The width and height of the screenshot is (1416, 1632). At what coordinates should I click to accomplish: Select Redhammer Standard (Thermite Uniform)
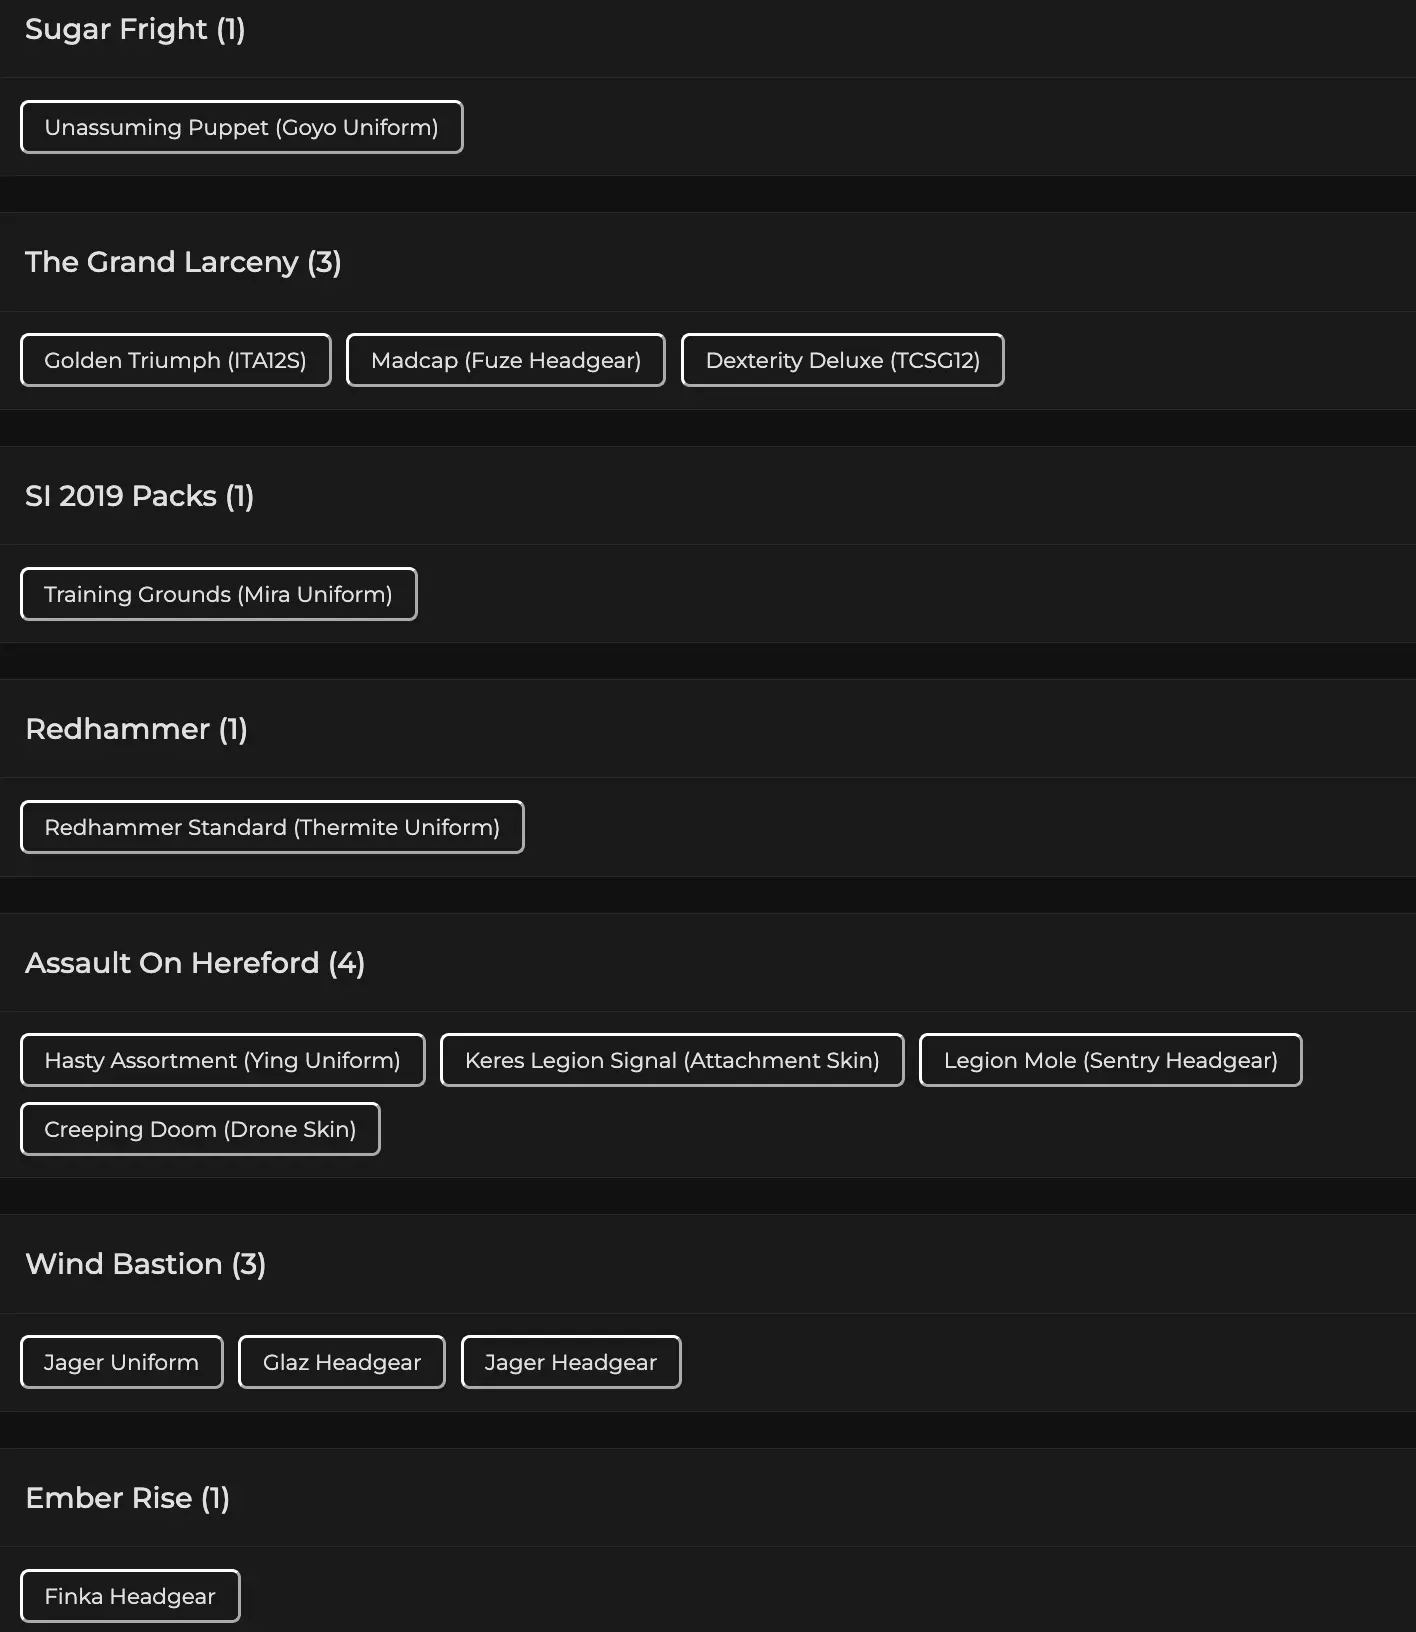(272, 827)
